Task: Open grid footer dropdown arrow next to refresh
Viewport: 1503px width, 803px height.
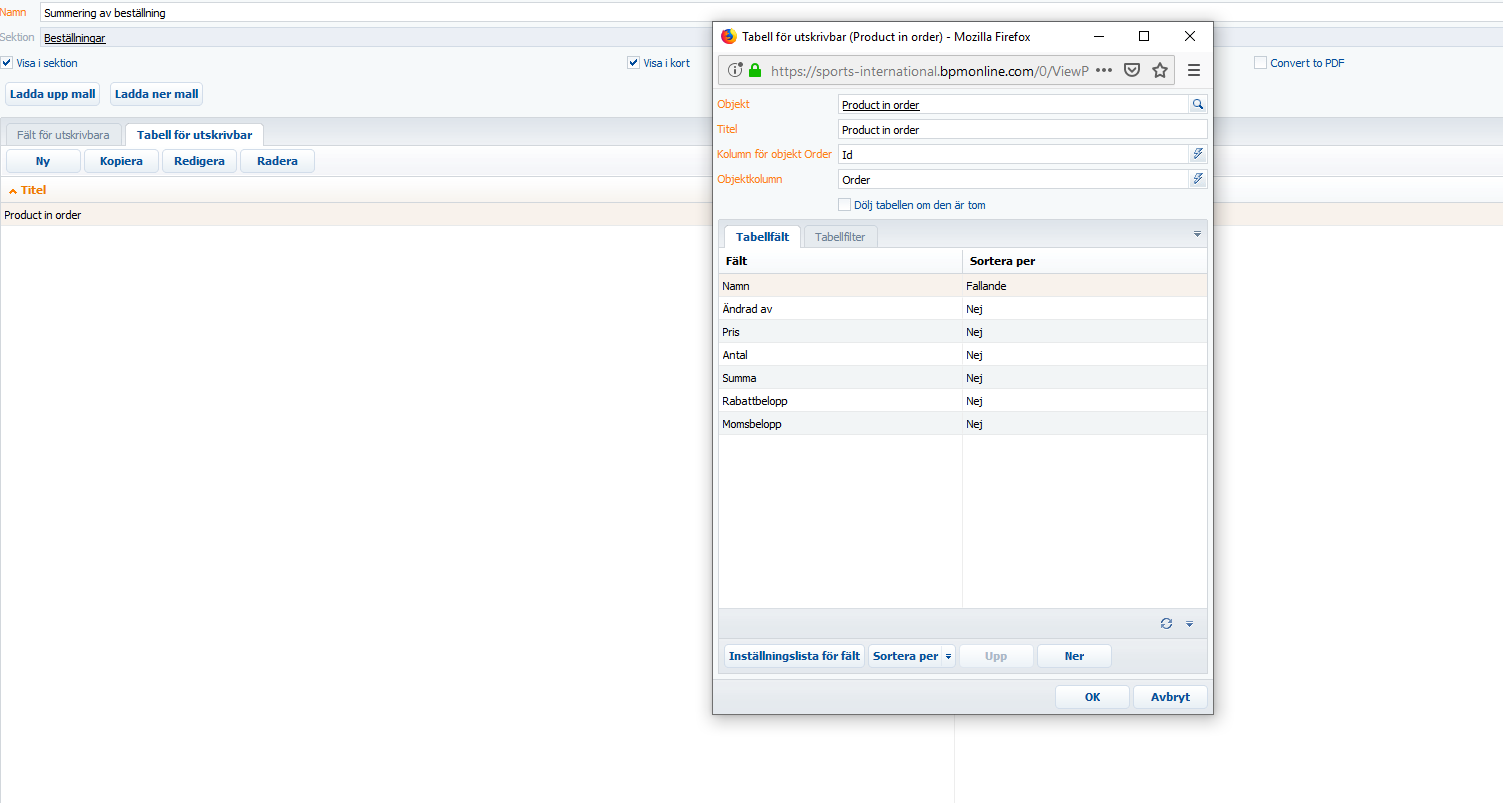Action: click(1189, 623)
